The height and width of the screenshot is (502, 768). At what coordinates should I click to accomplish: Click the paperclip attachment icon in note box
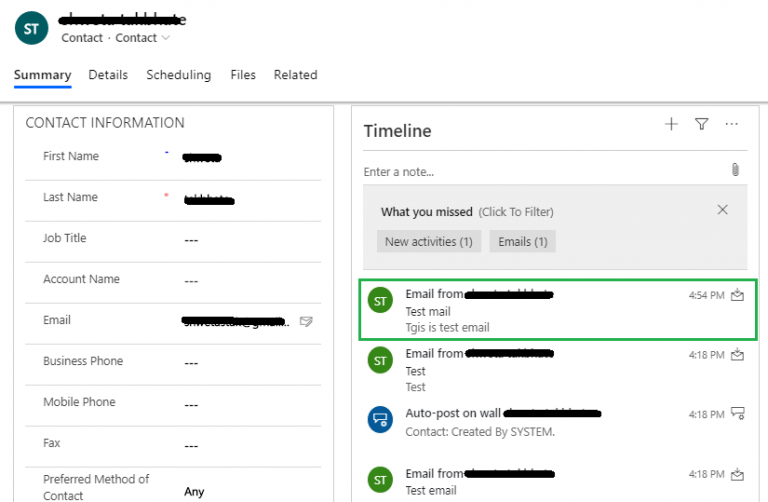(735, 170)
